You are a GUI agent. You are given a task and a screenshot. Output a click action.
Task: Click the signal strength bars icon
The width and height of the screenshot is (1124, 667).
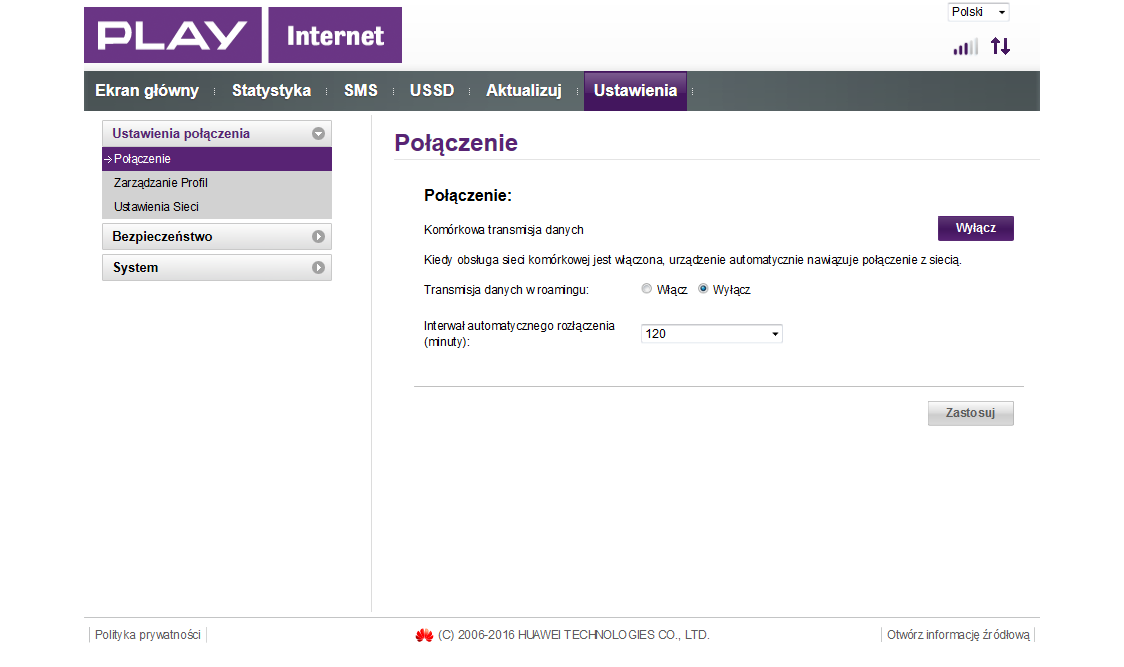pos(965,47)
